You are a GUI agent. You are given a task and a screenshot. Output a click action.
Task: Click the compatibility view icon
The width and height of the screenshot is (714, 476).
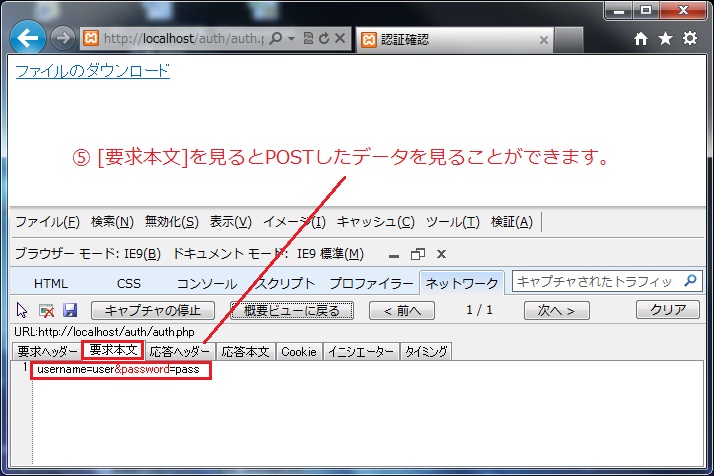click(x=308, y=39)
